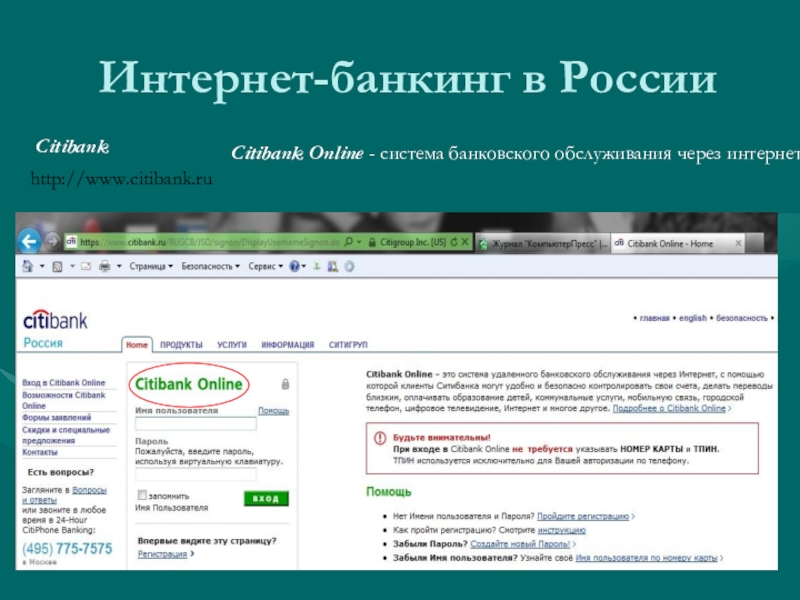Click the главная link at top right
Screen dimensions: 800x600
coord(654,318)
